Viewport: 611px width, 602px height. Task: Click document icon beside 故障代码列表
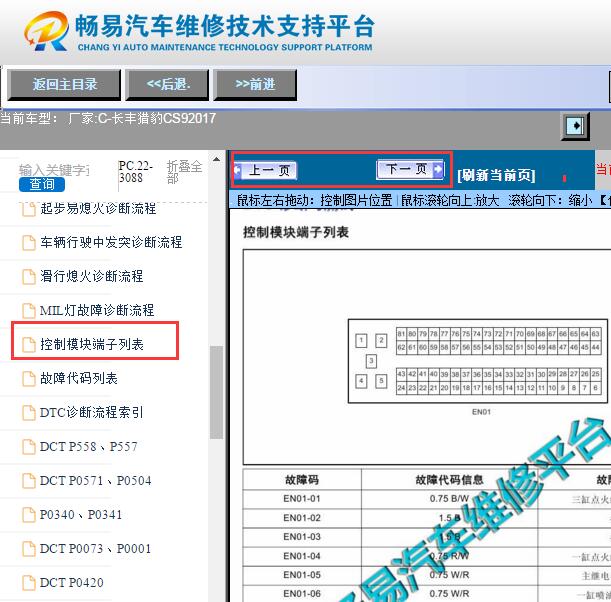pos(29,378)
